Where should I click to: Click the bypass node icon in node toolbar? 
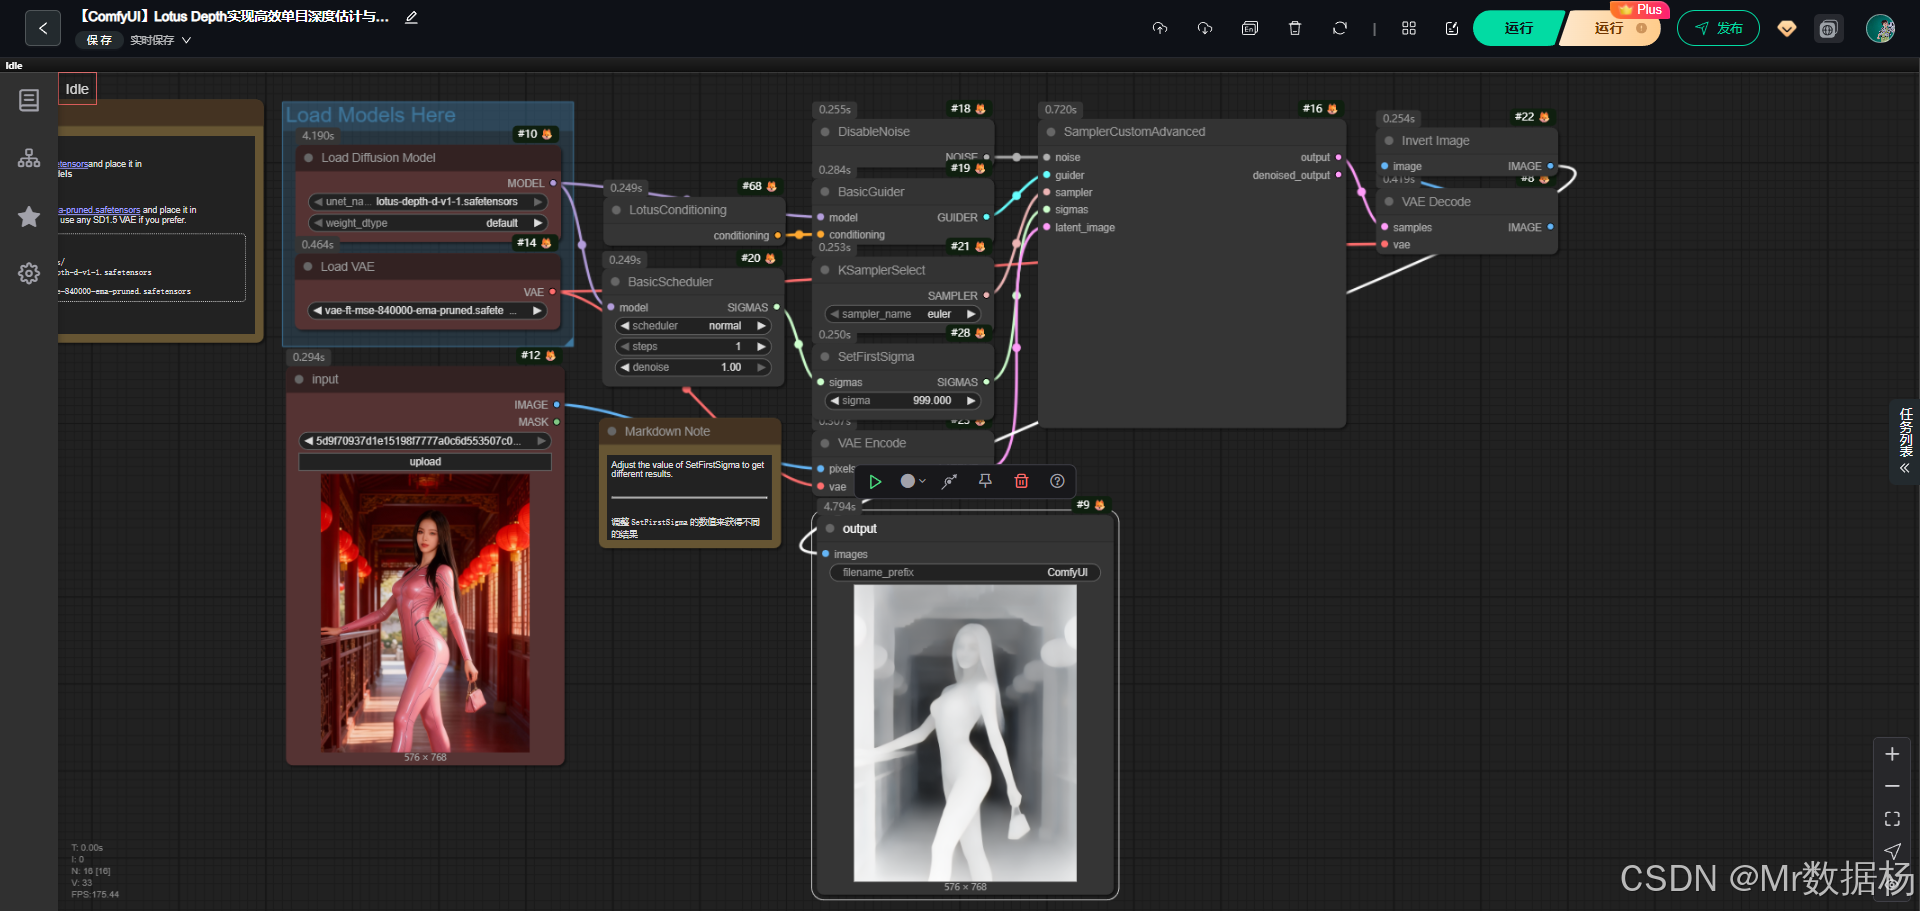949,482
